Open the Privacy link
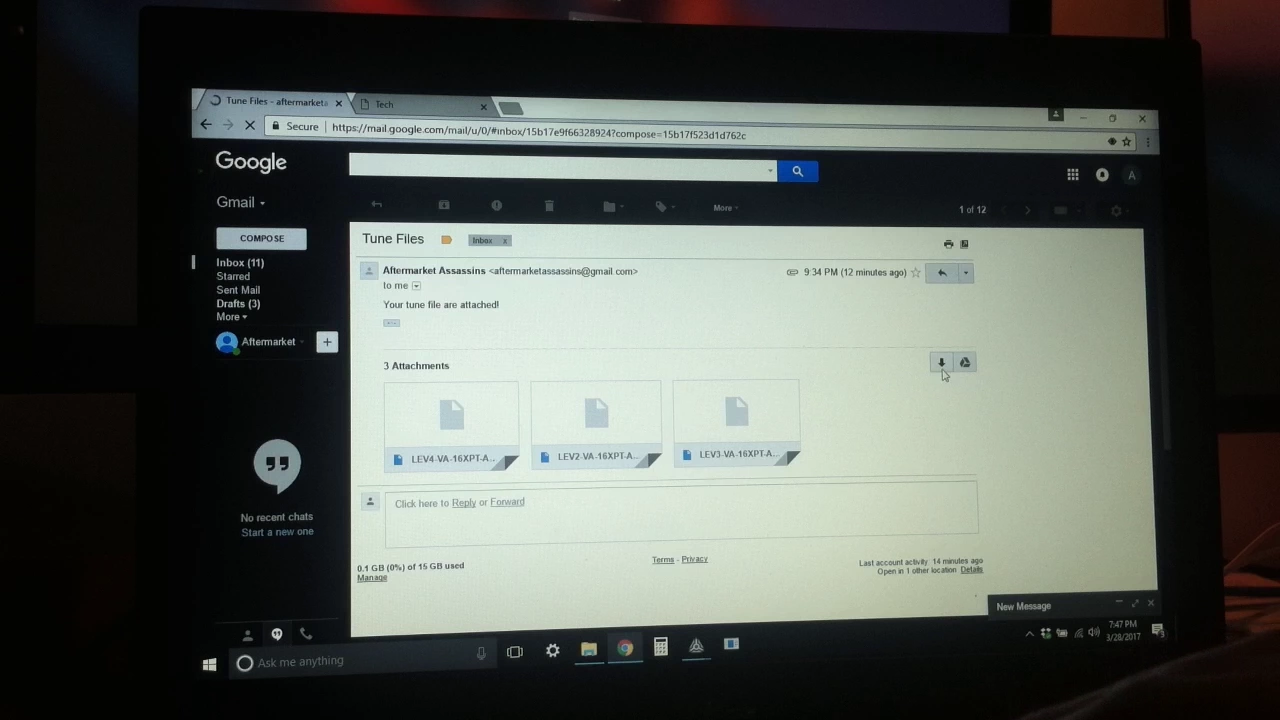Viewport: 1280px width, 720px height. tap(694, 559)
